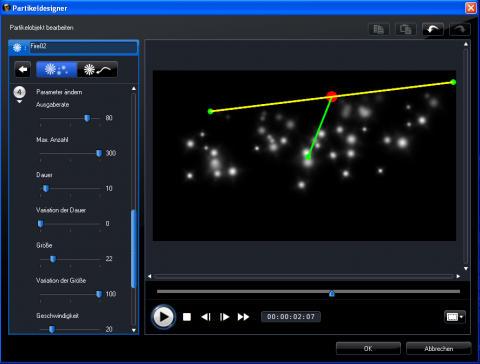480x364 pixels.
Task: Click the green direction handle endpoint
Action: (308, 156)
